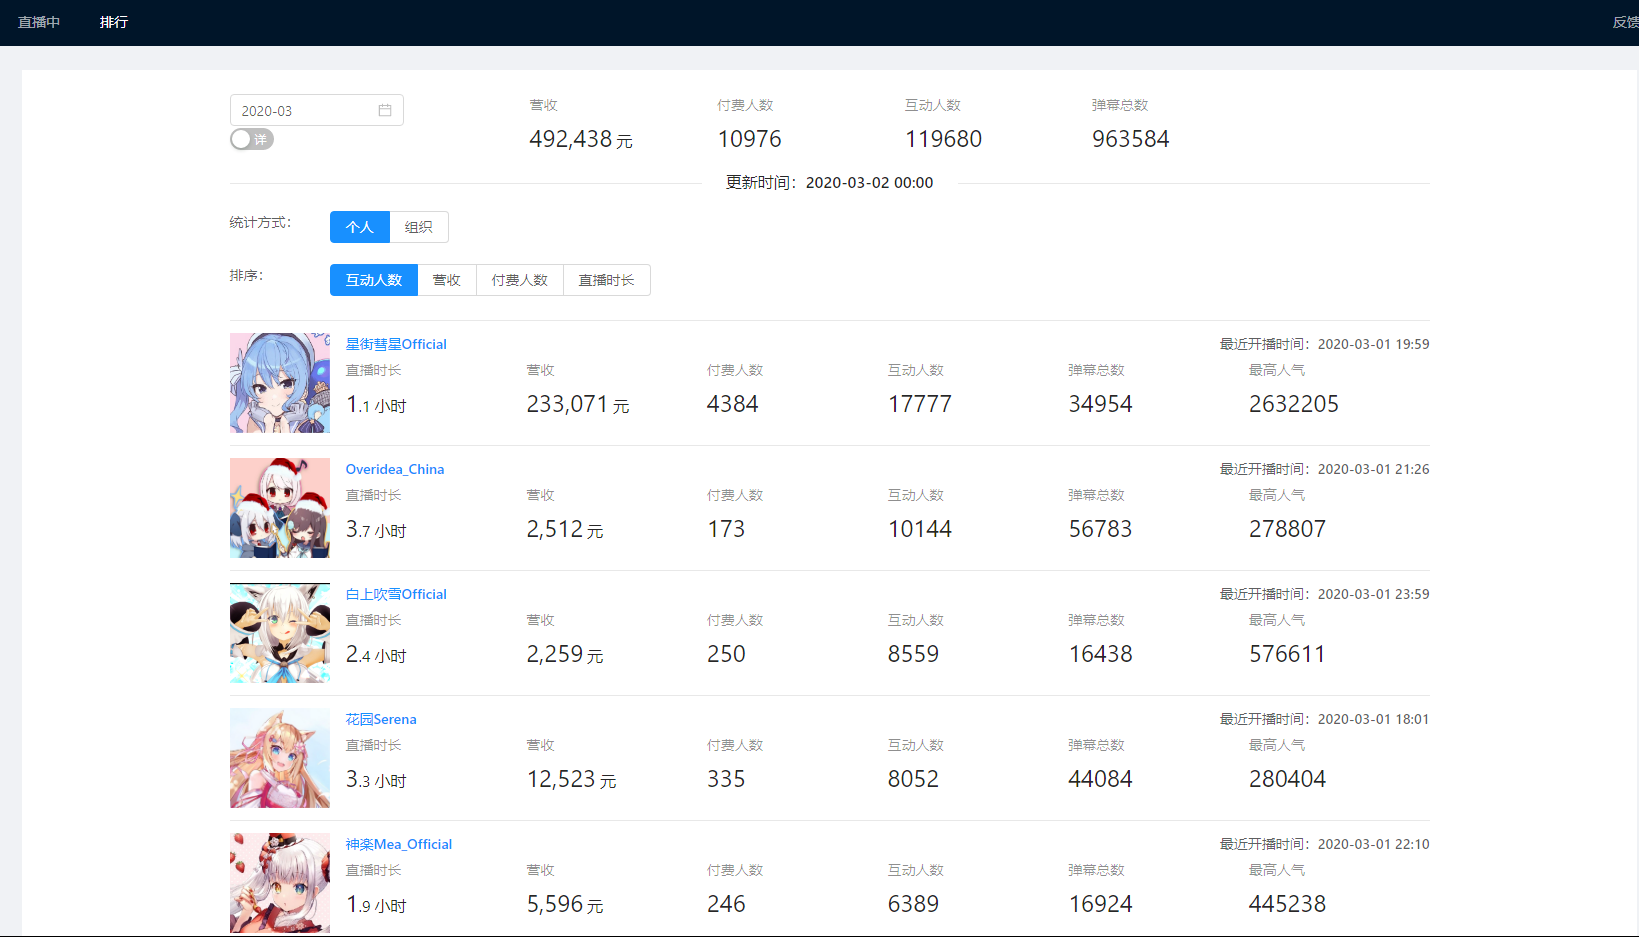Click 星街彗星Official avatar thumbnail
Image resolution: width=1639 pixels, height=937 pixels.
280,383
